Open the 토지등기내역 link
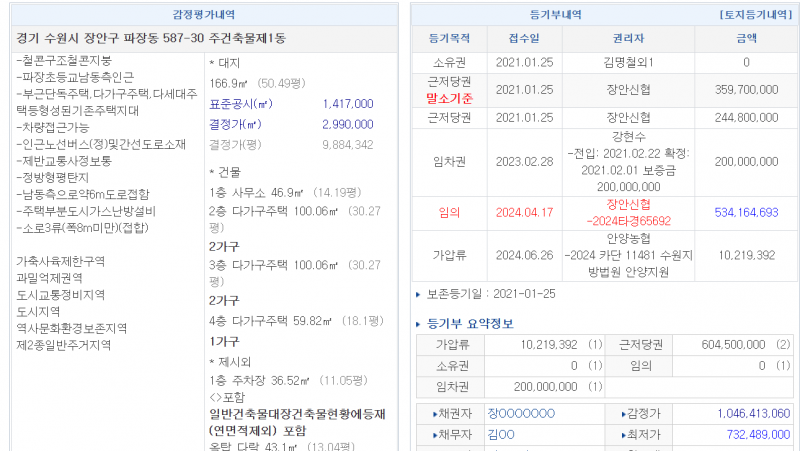This screenshot has width=800, height=451. click(x=754, y=16)
